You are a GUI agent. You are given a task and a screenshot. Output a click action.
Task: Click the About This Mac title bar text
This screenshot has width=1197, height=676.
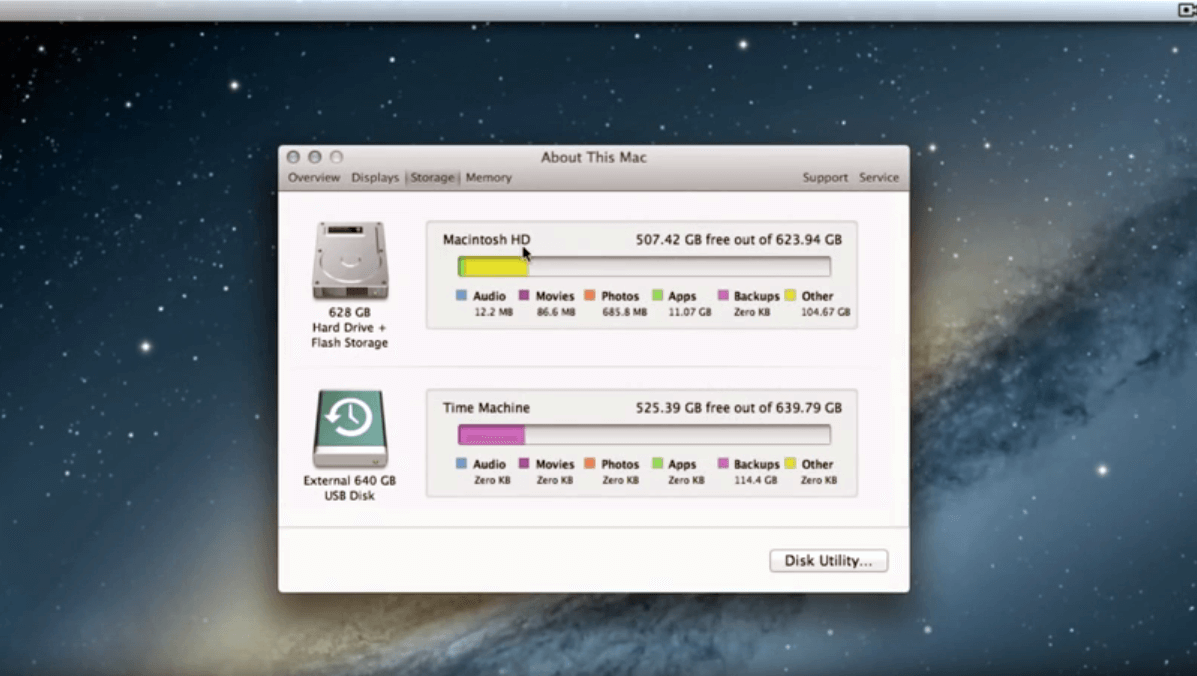point(593,157)
